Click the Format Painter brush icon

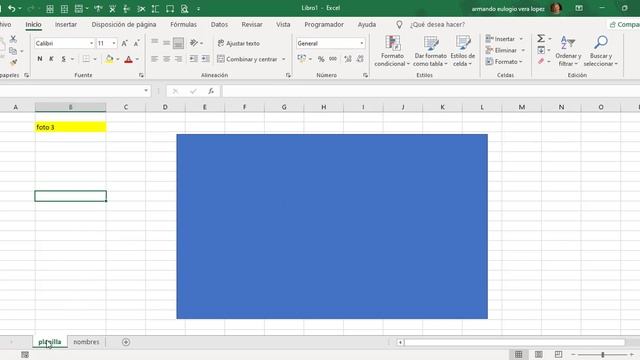pos(13,62)
